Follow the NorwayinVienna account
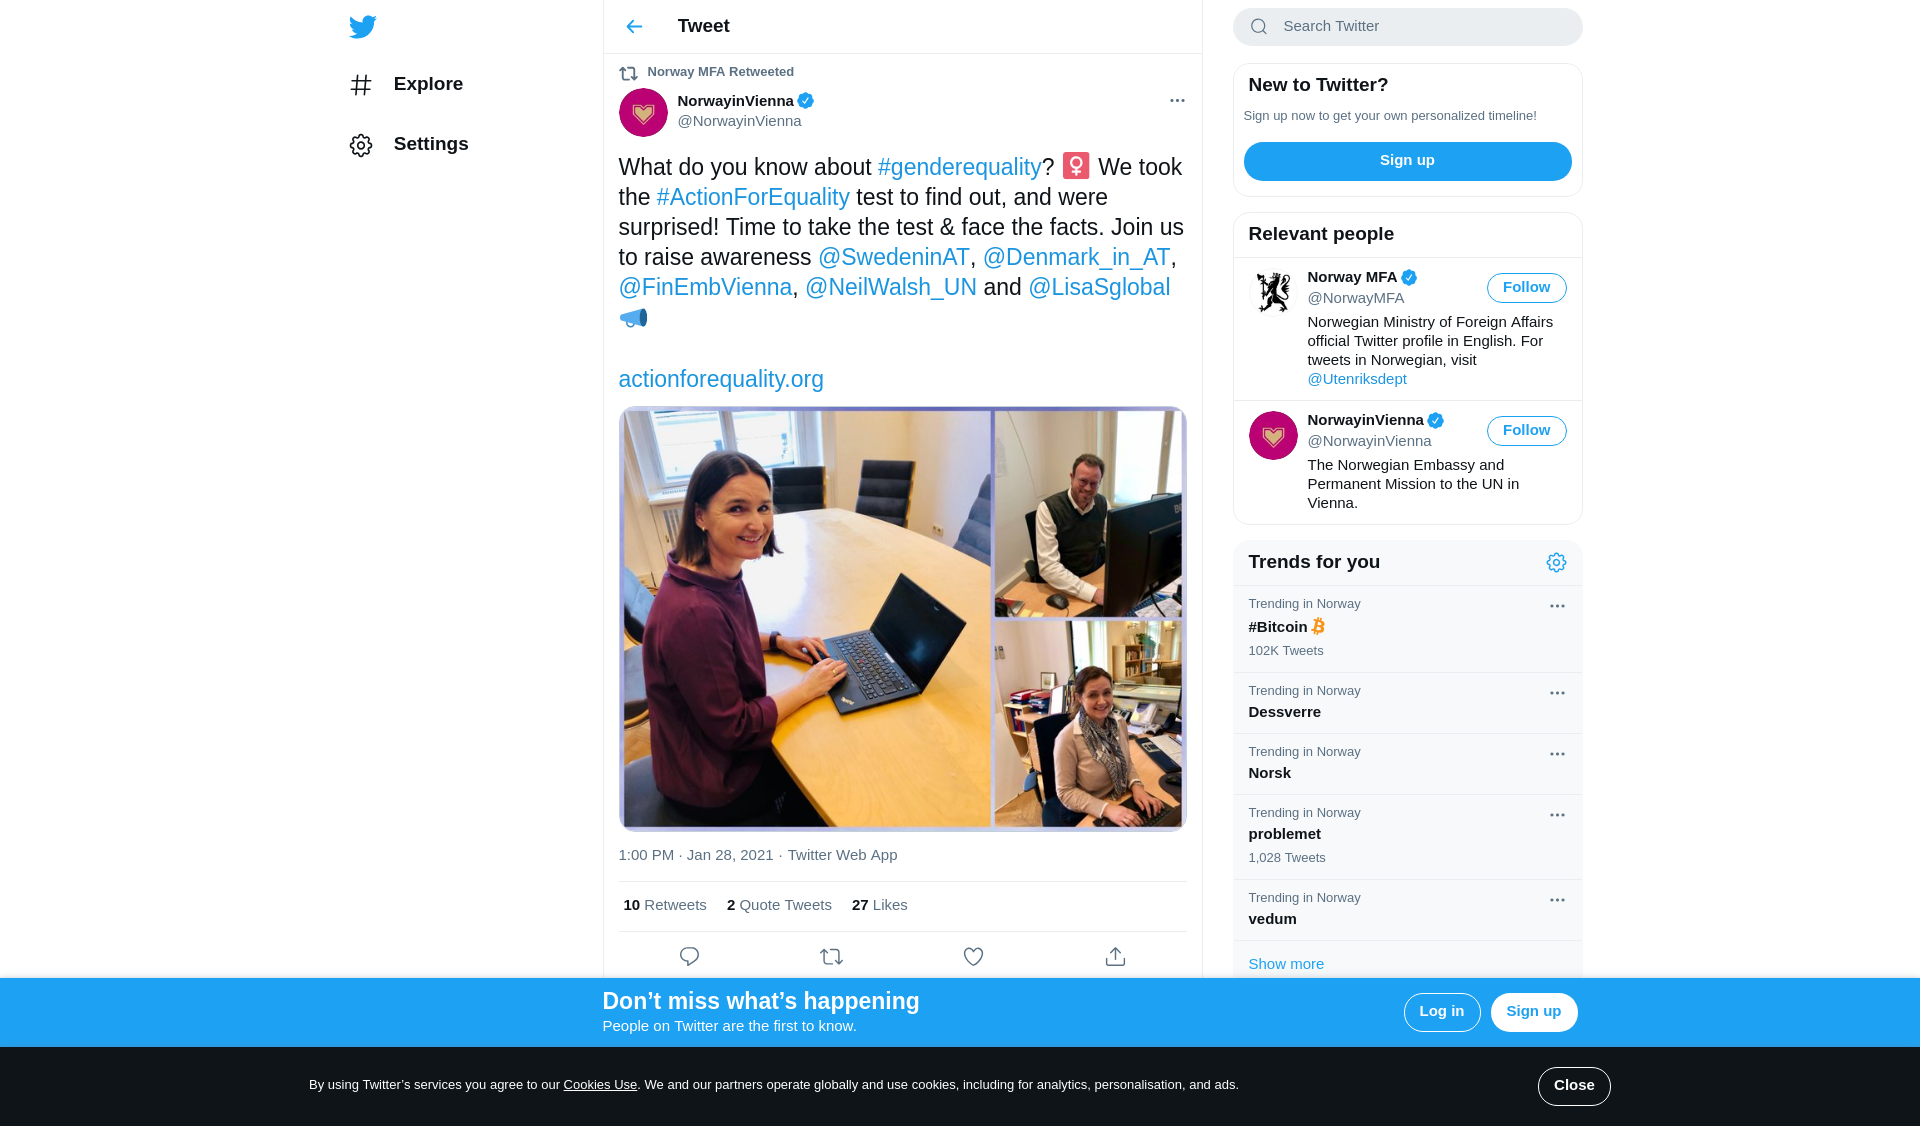This screenshot has height=1126, width=1920. 1526,431
